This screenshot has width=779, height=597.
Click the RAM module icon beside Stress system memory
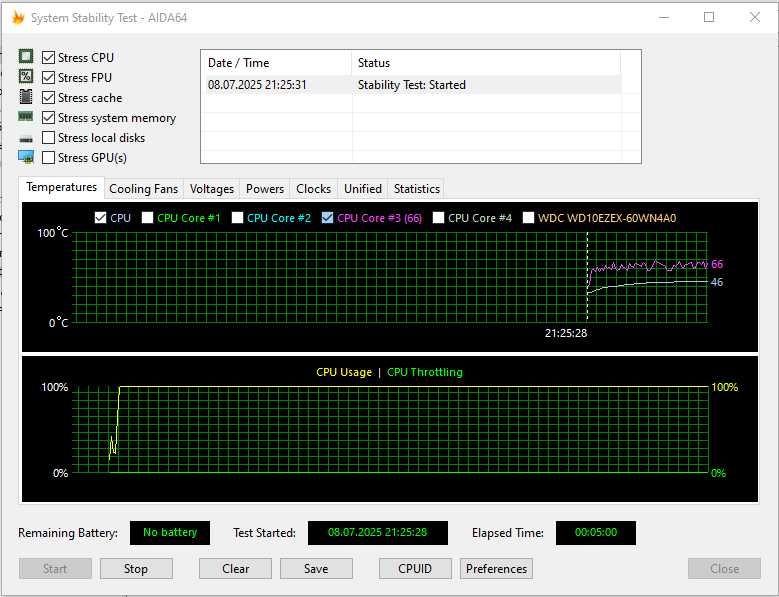tap(26, 117)
